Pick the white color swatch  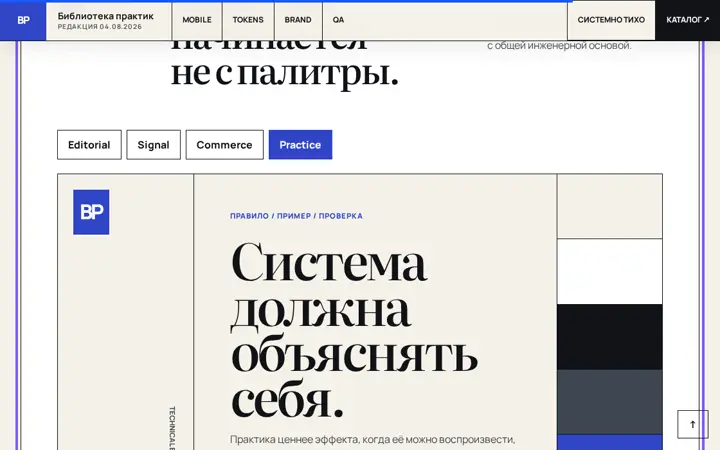click(x=610, y=271)
